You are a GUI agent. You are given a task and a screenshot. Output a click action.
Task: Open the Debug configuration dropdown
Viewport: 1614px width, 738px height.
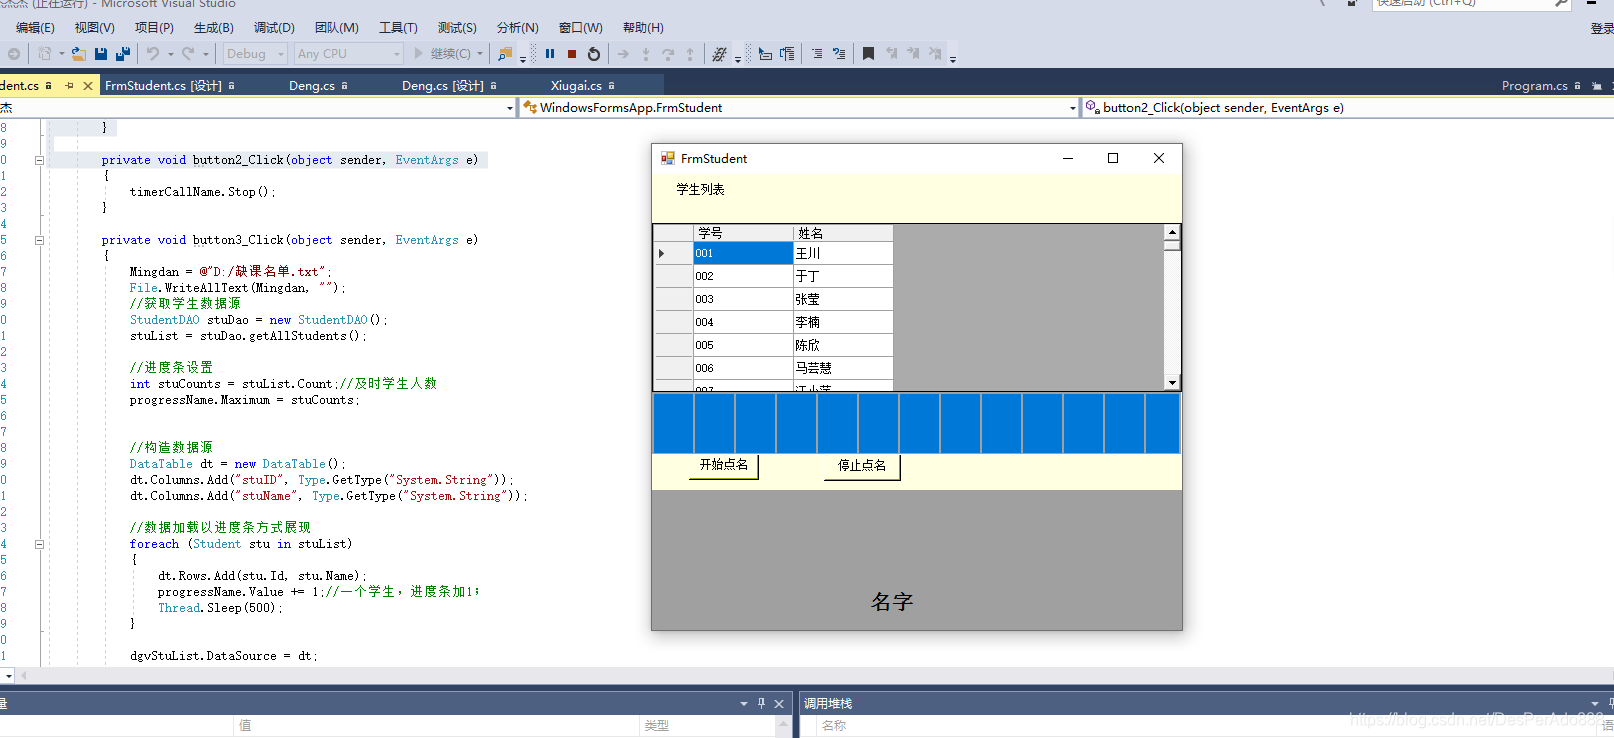point(255,54)
